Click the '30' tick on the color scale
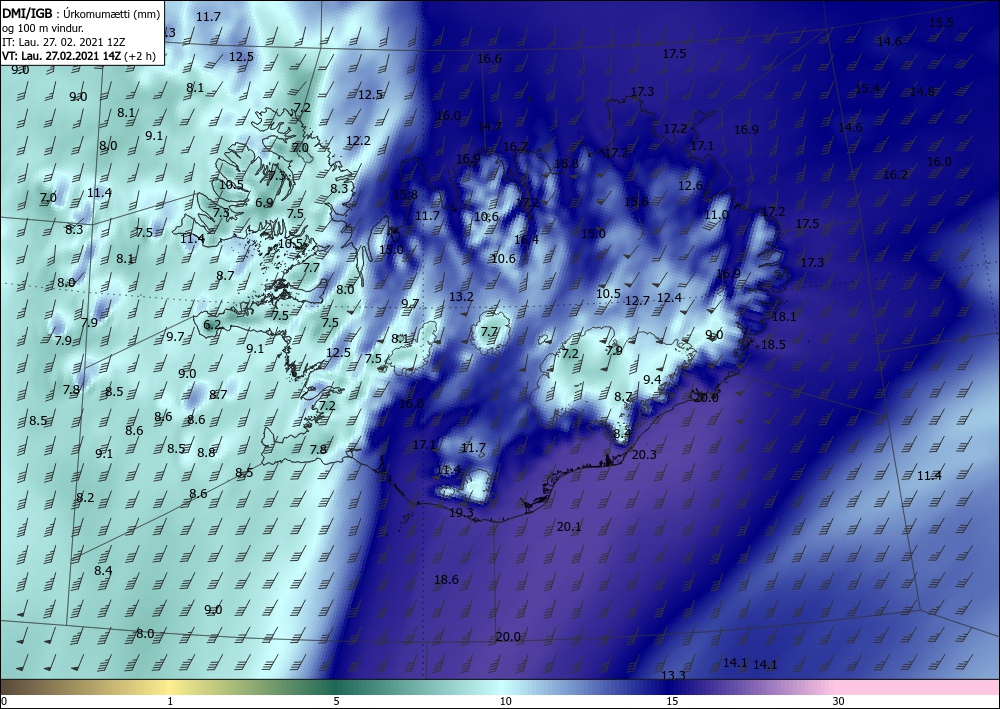Image resolution: width=1000 pixels, height=709 pixels. 838,701
